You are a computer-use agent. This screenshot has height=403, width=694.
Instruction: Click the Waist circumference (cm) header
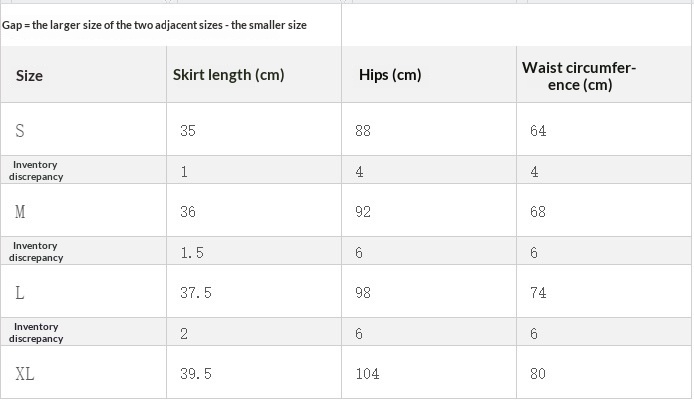tap(579, 76)
